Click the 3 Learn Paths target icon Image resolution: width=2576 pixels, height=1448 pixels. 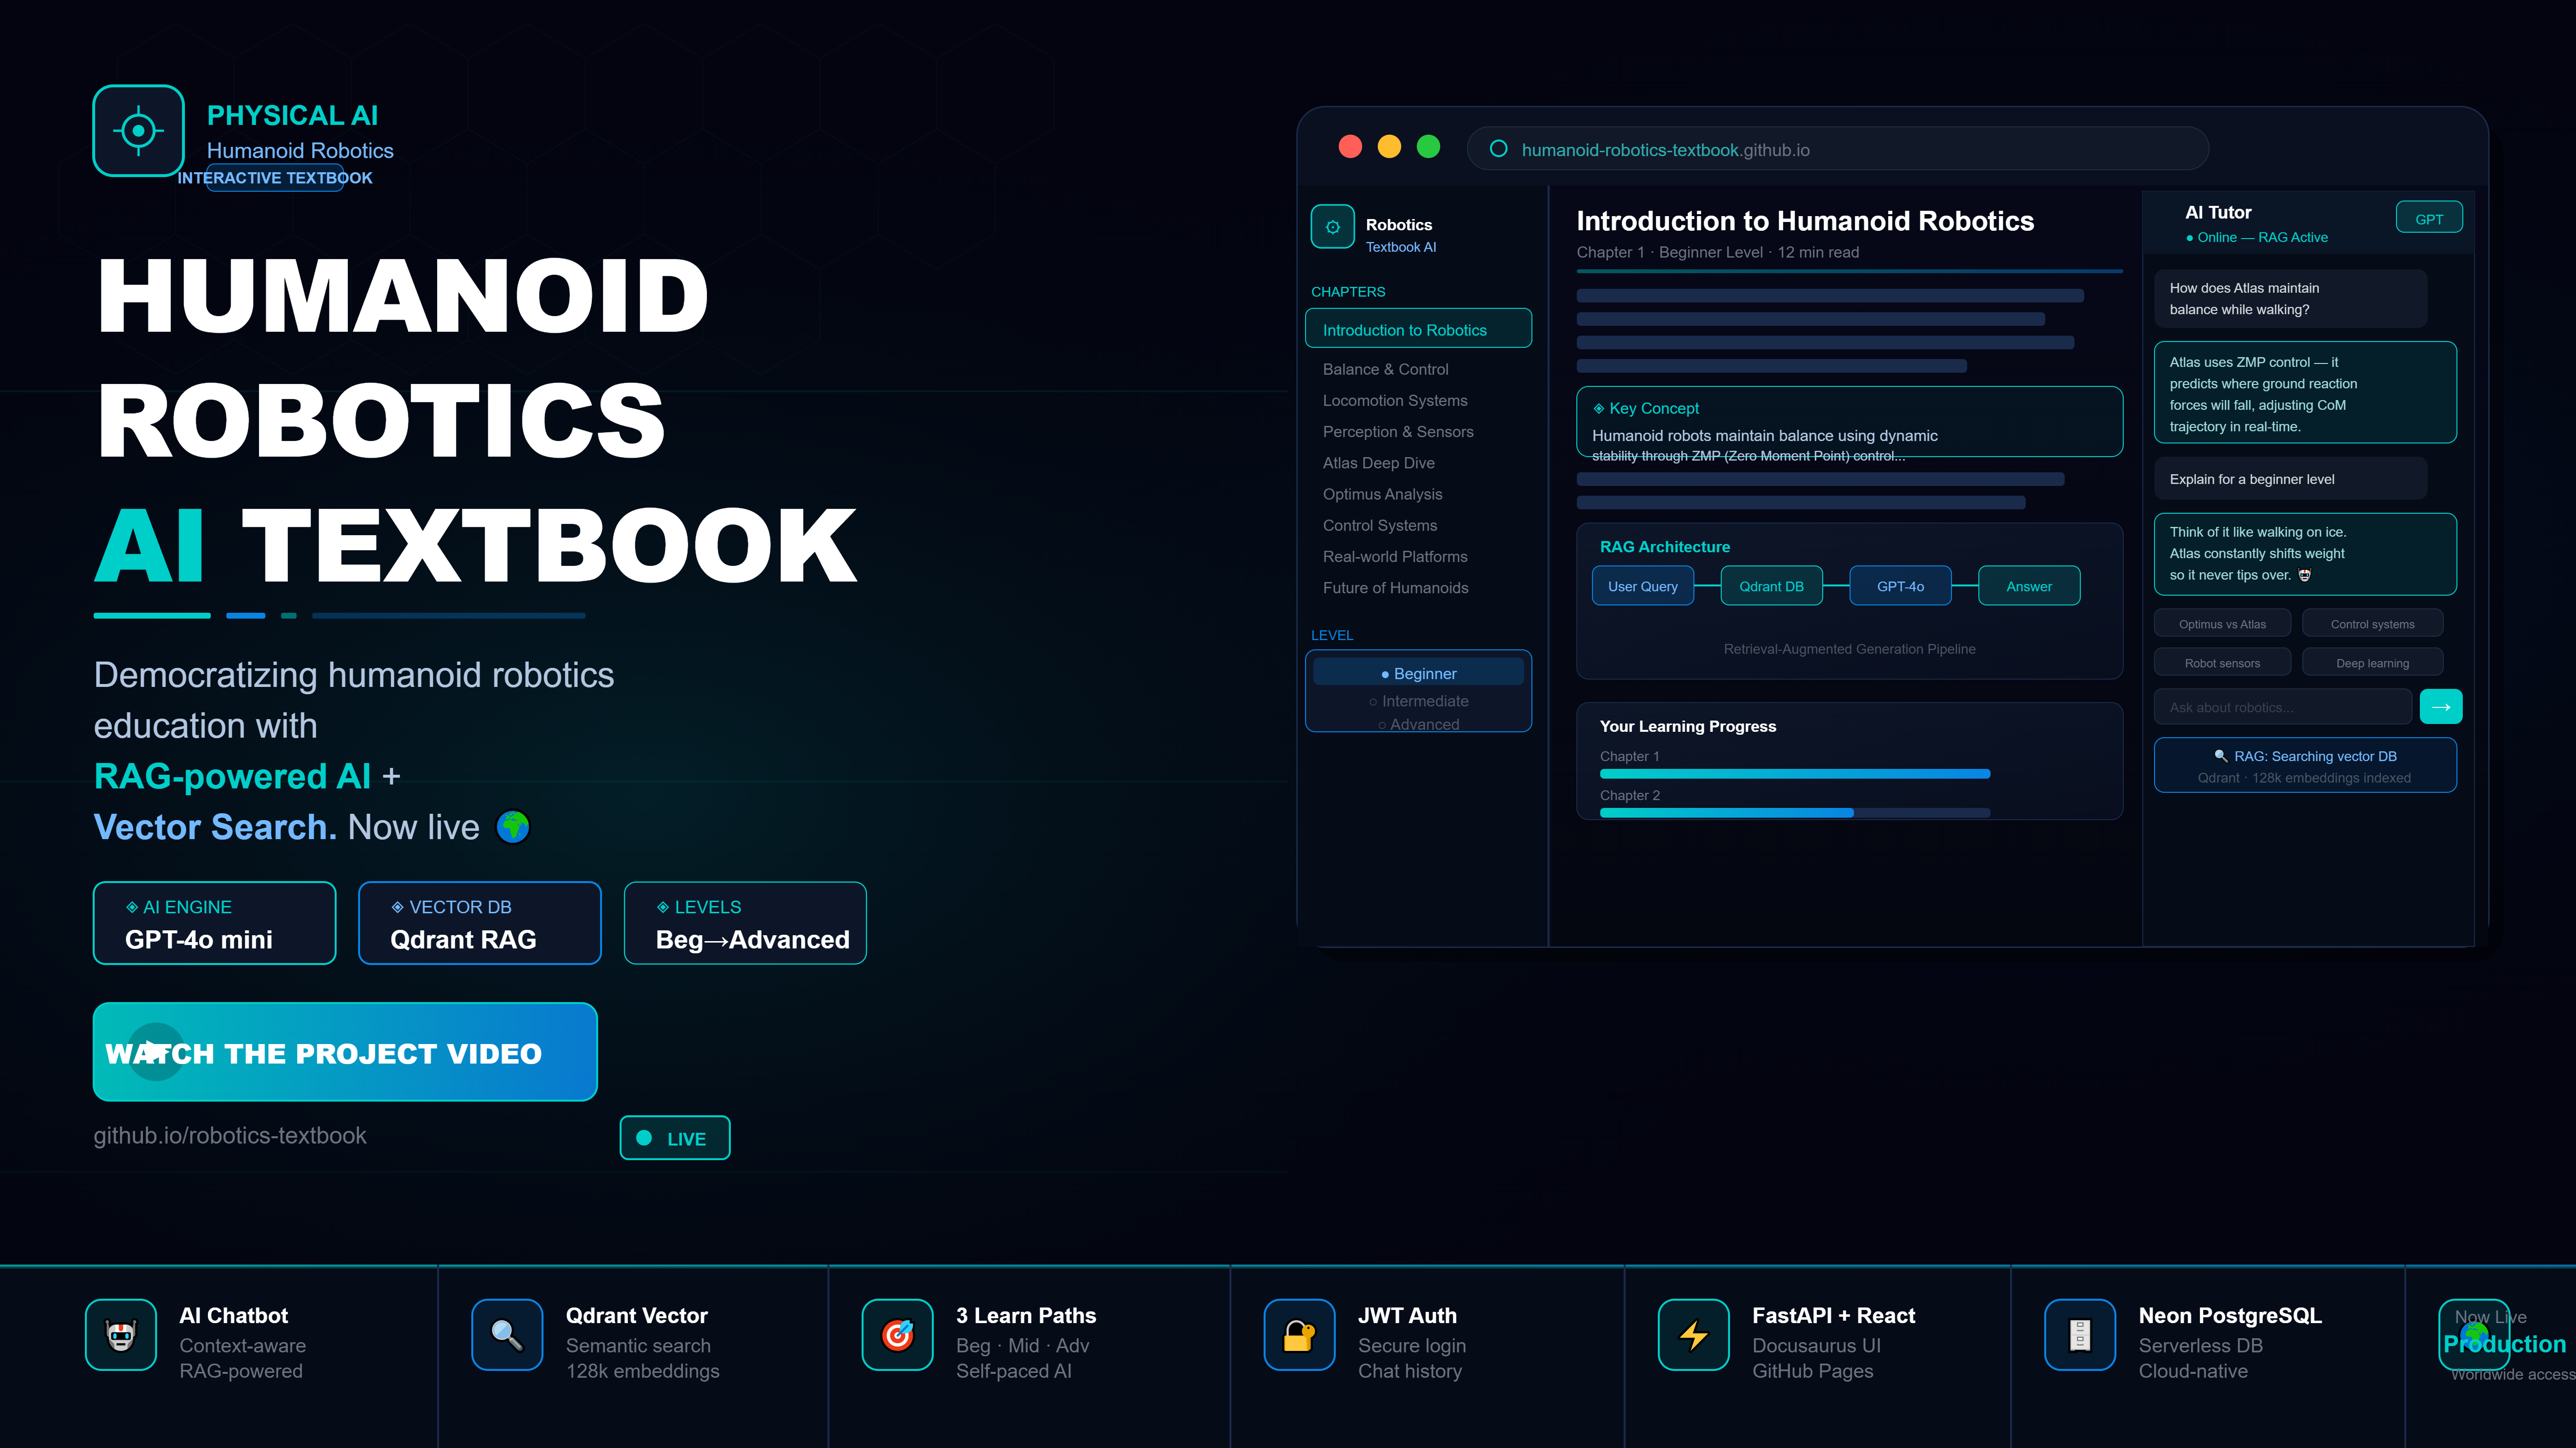coord(898,1335)
